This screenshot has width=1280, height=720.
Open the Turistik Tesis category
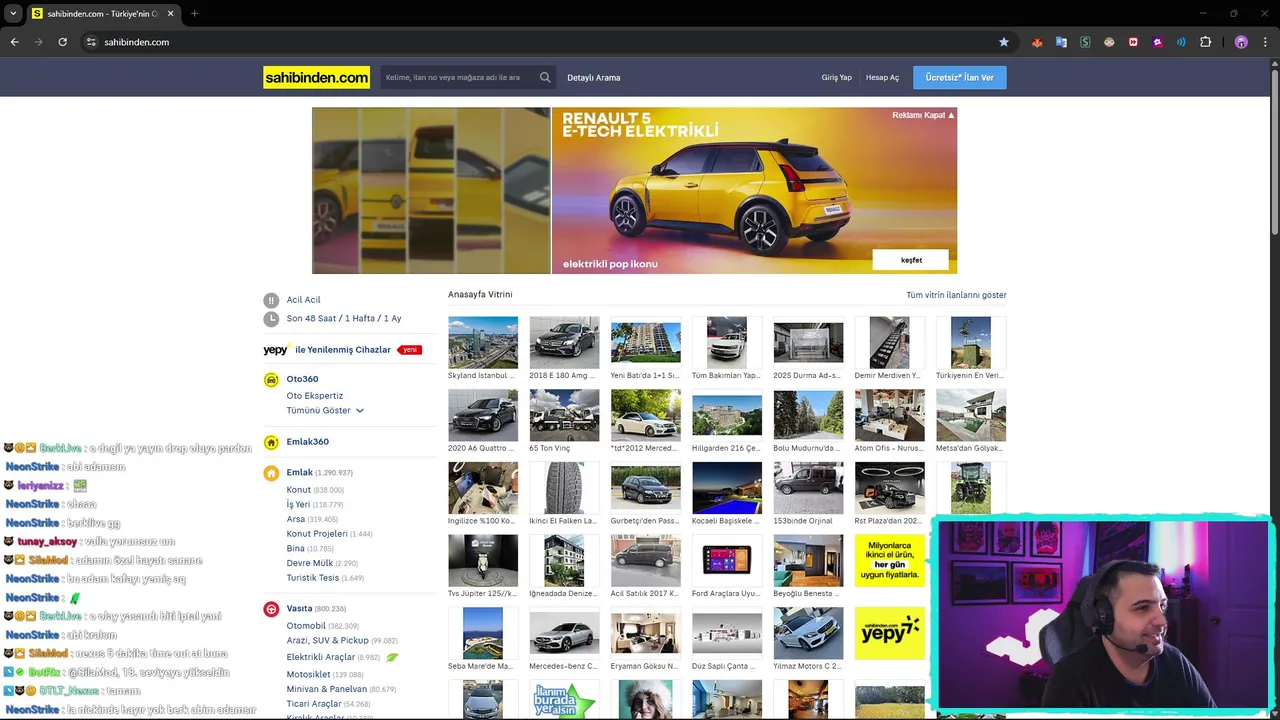point(313,578)
